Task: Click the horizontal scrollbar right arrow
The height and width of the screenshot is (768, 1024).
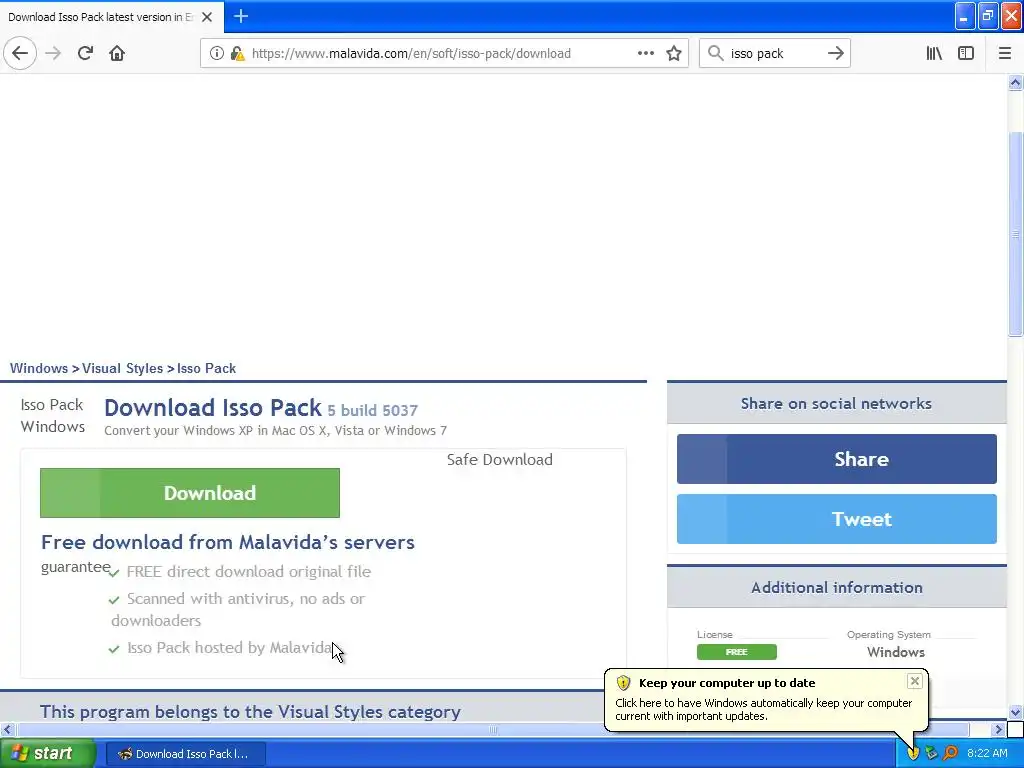Action: tap(999, 729)
